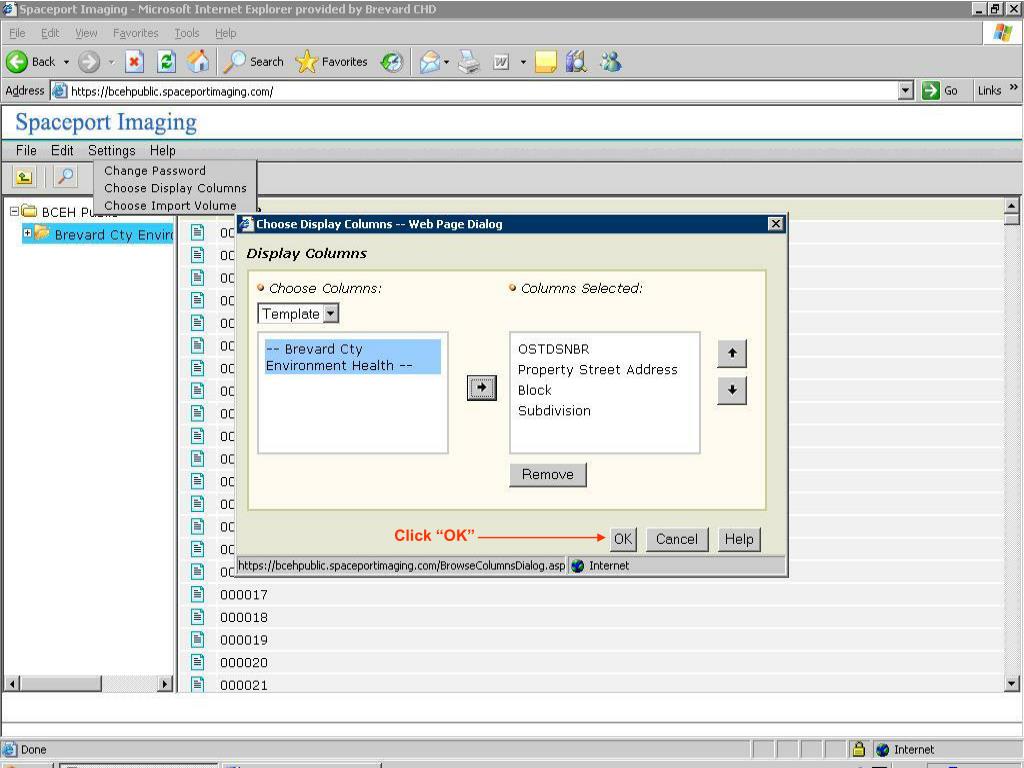The height and width of the screenshot is (768, 1024).
Task: Collapse the BCEH Public tree node
Action: coord(14,212)
